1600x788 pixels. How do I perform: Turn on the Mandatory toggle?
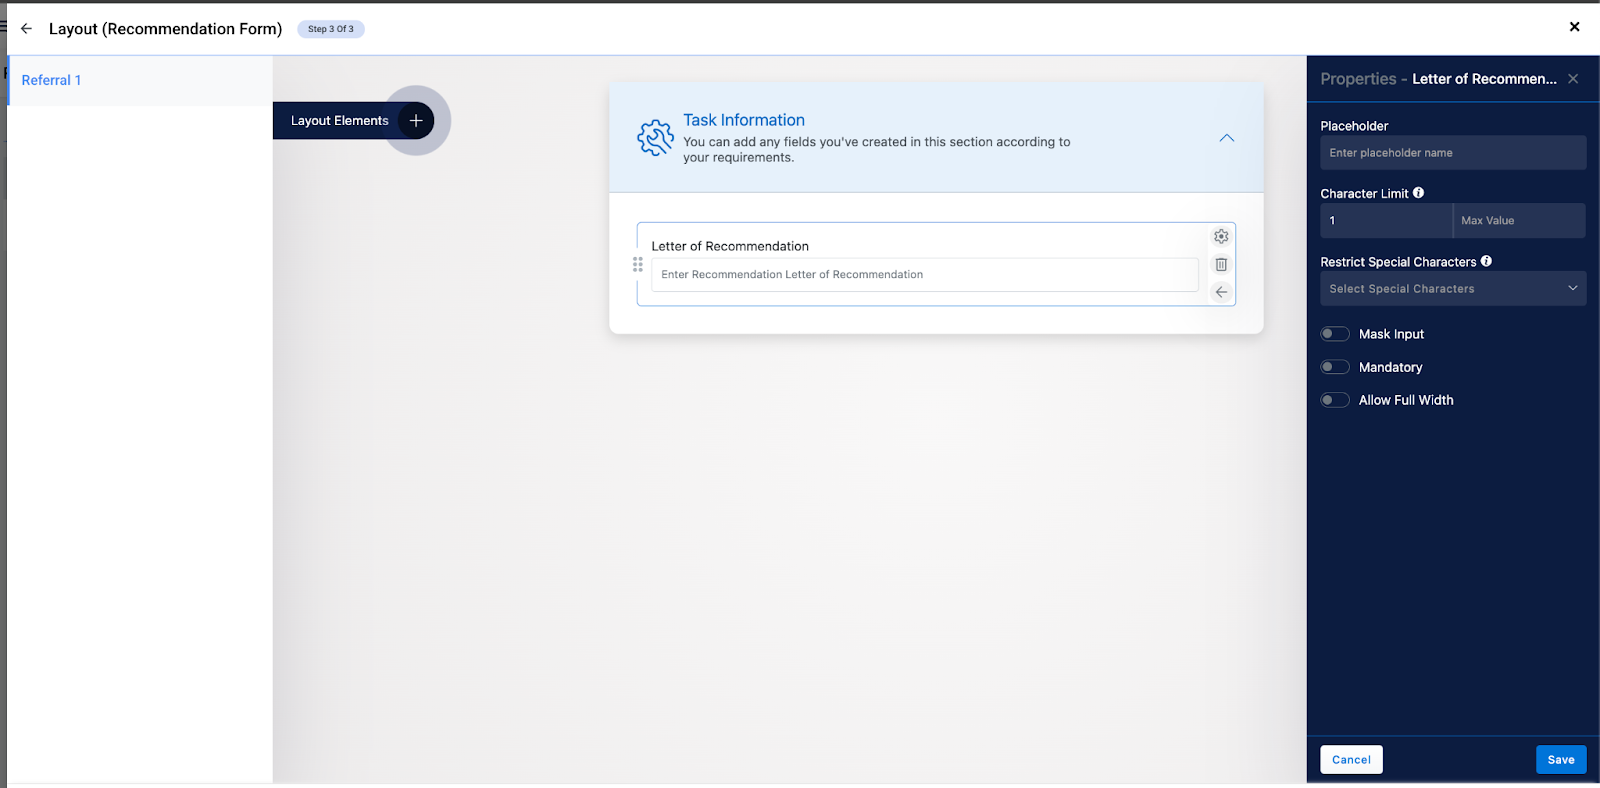click(x=1335, y=367)
